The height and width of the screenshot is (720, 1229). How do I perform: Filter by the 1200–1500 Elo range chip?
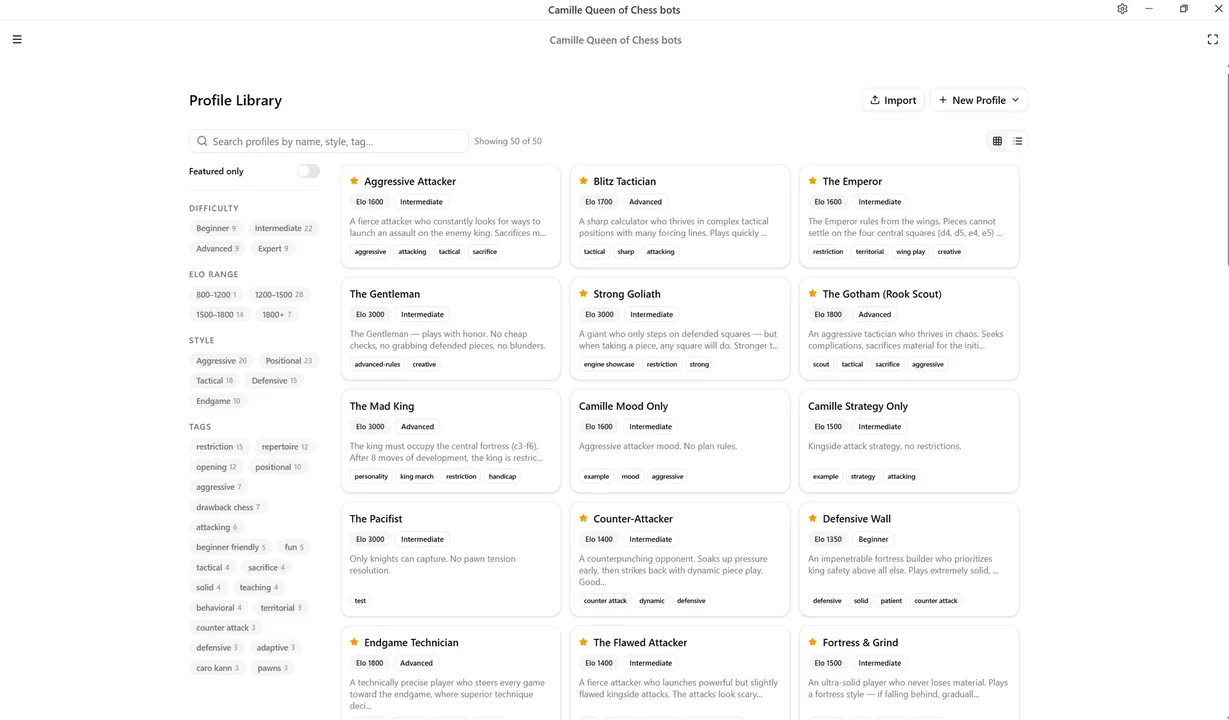coord(279,295)
